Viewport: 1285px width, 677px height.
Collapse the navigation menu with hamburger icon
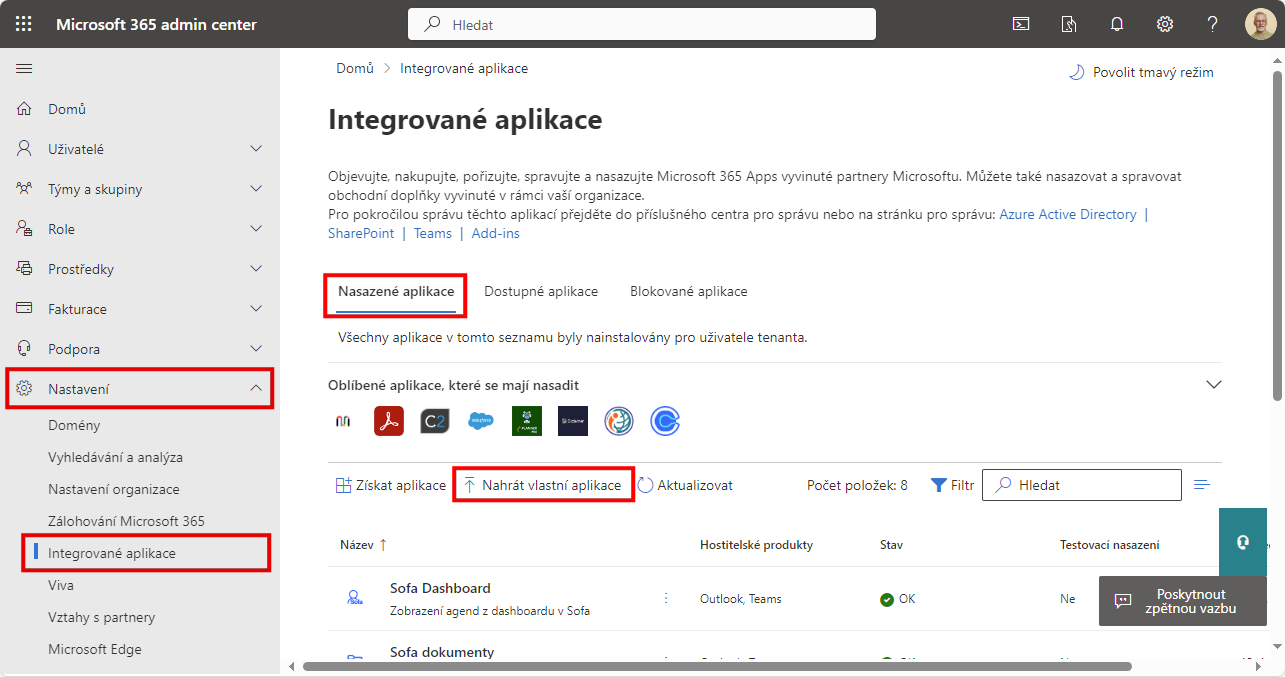24,69
